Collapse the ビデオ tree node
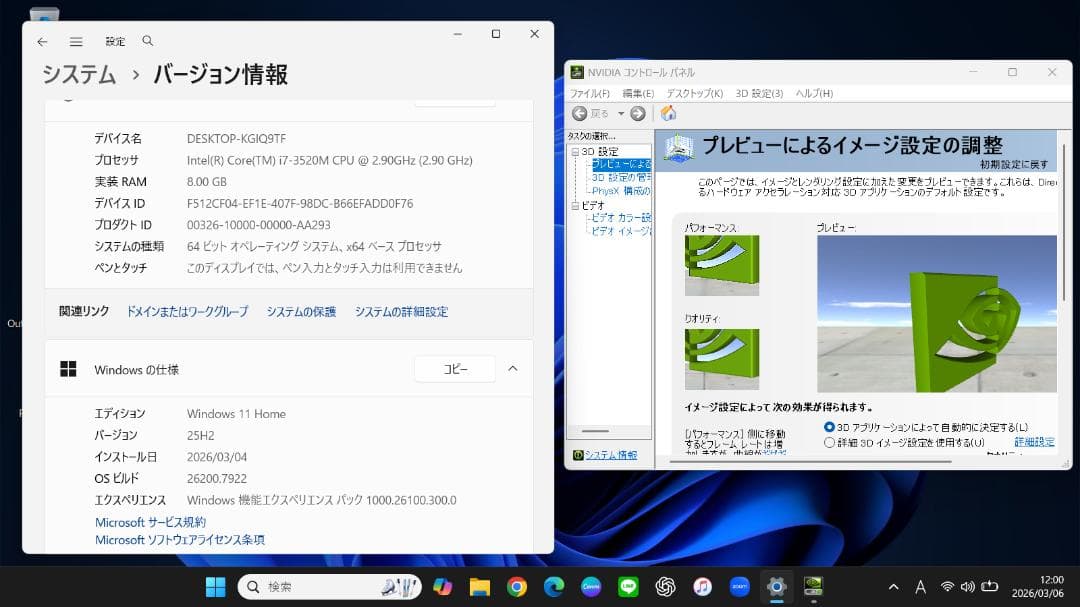This screenshot has width=1080, height=607. tap(575, 205)
